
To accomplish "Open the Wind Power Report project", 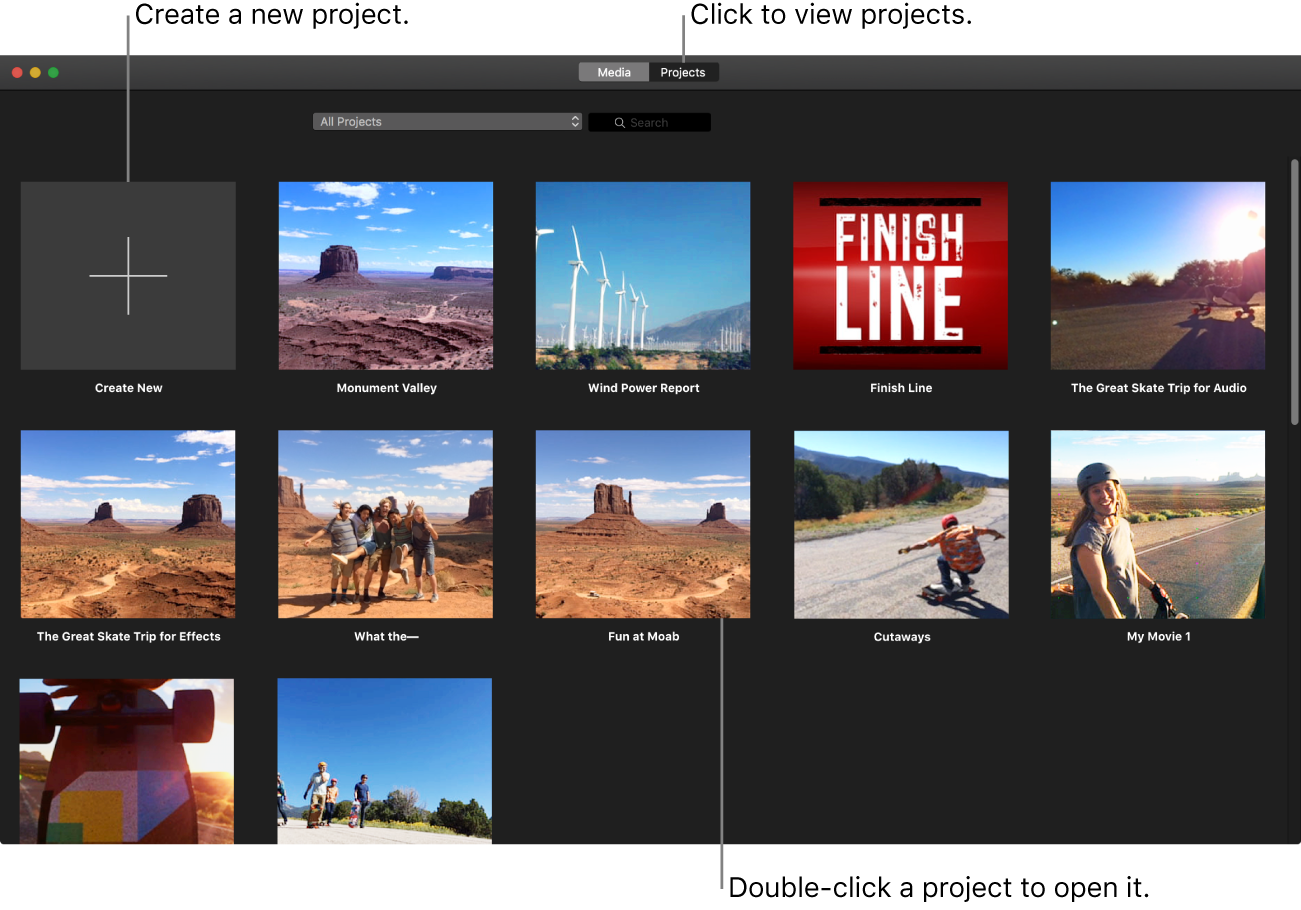I will 643,275.
